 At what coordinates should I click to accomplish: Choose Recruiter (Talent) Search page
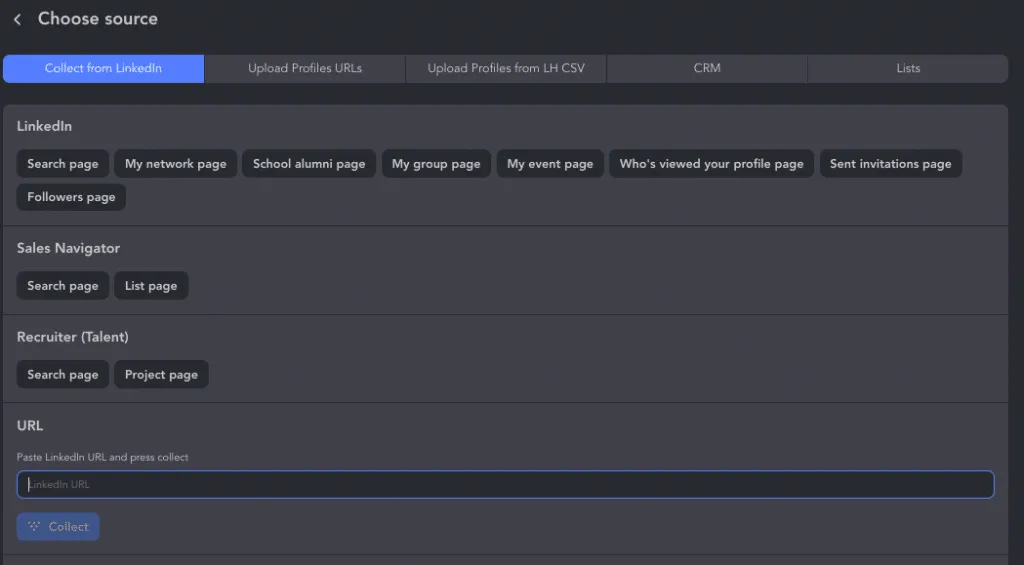click(63, 375)
